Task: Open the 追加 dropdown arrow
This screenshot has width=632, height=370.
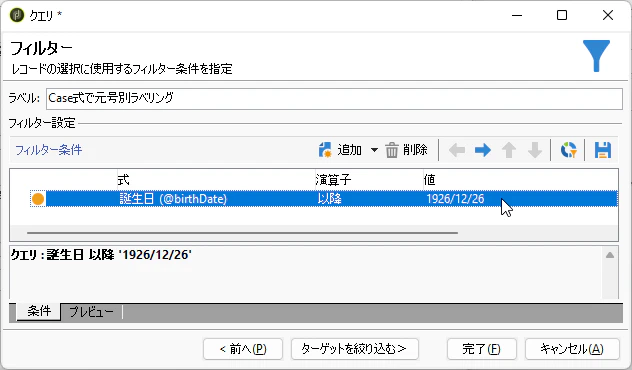Action: click(x=374, y=150)
